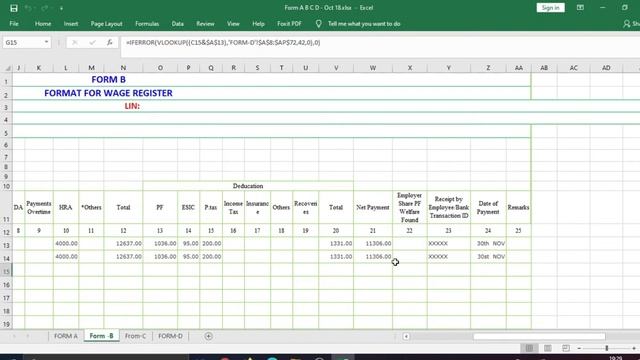Open the Foxit PDF tab
The width and height of the screenshot is (640, 360).
point(289,24)
